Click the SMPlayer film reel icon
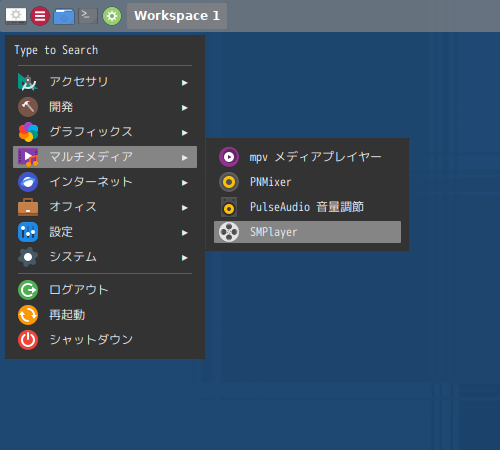The width and height of the screenshot is (500, 450). pyautogui.click(x=229, y=232)
